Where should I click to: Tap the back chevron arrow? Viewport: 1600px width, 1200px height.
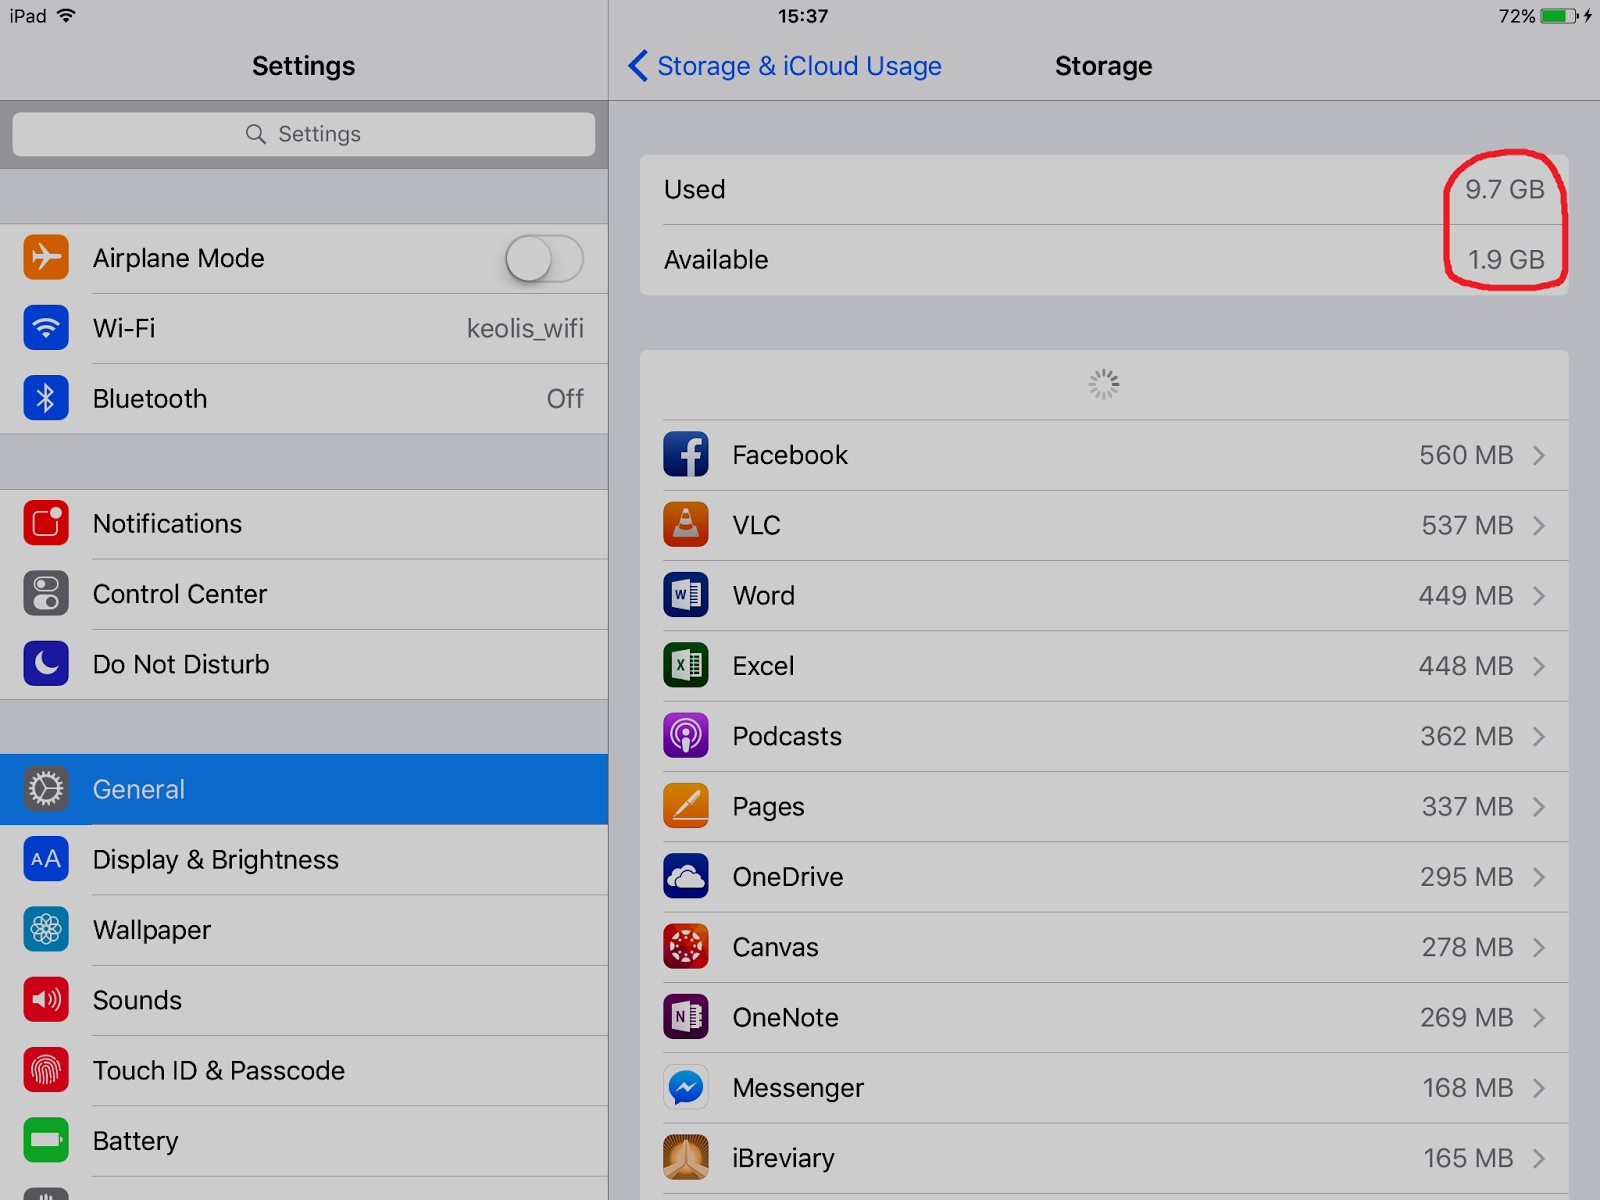pos(637,66)
